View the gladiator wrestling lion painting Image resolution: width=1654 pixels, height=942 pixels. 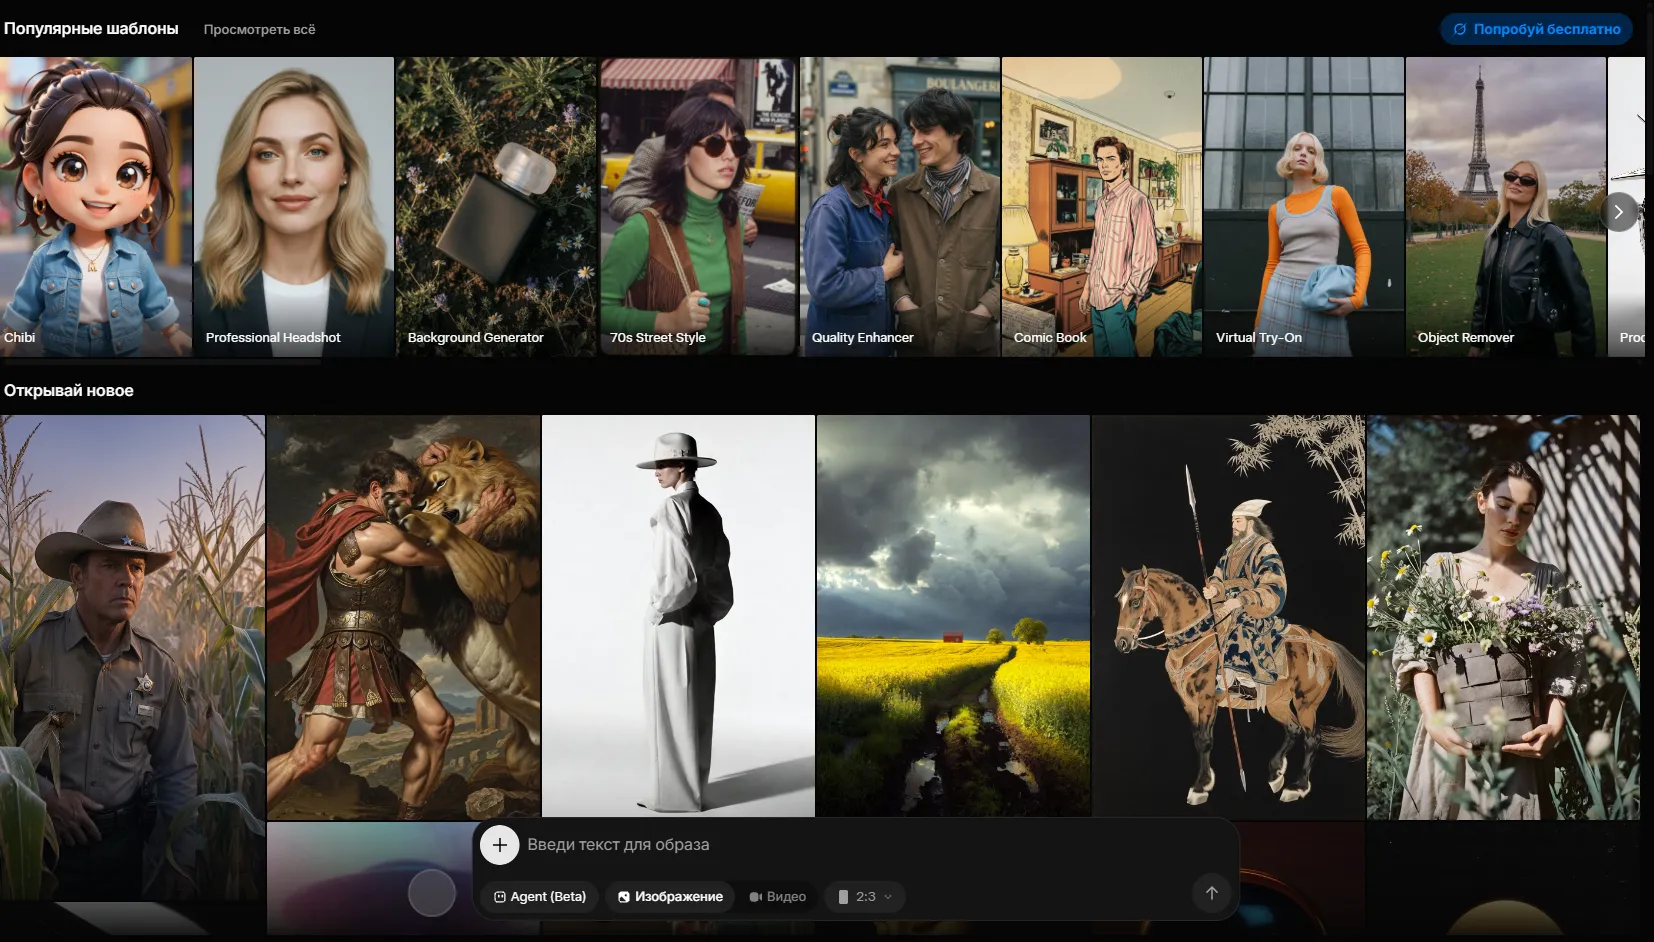pos(403,617)
